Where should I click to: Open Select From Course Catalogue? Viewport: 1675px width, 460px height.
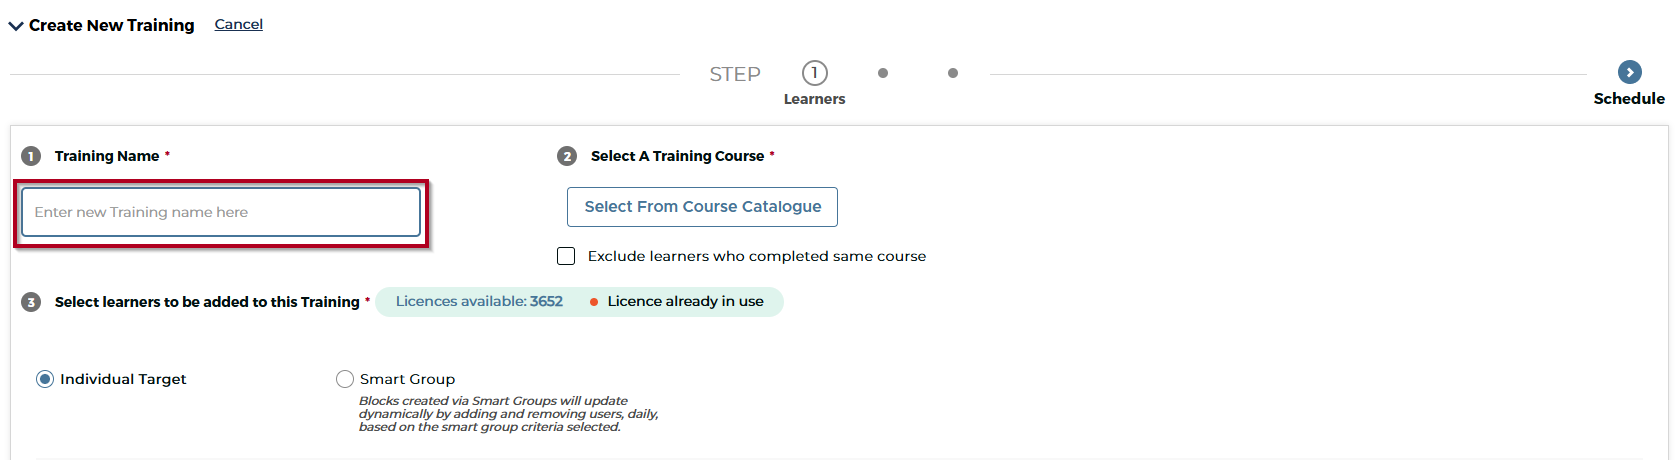click(702, 207)
